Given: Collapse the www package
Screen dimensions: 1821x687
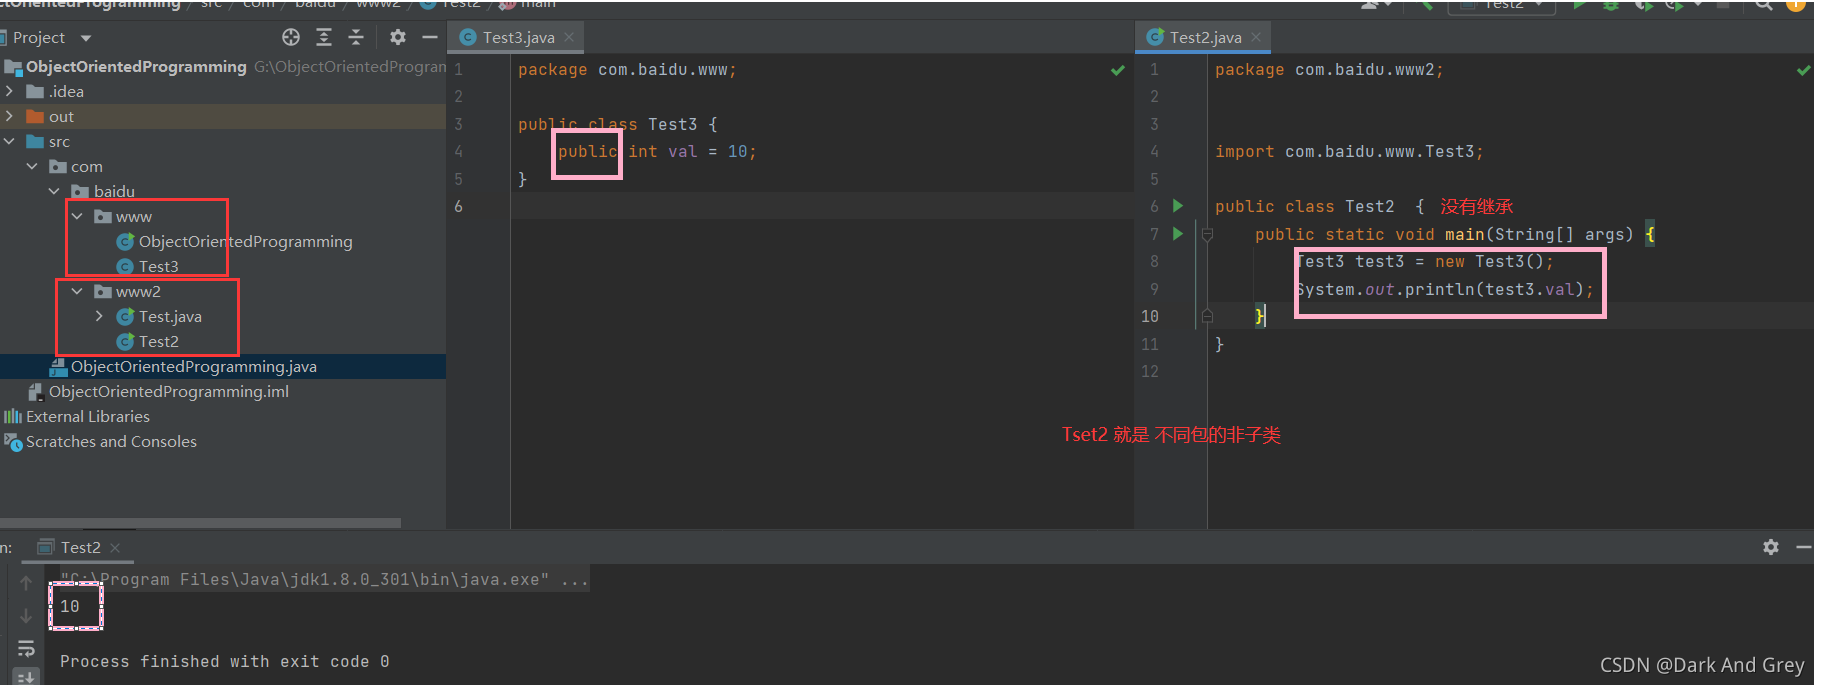Looking at the screenshot, I should pos(77,216).
